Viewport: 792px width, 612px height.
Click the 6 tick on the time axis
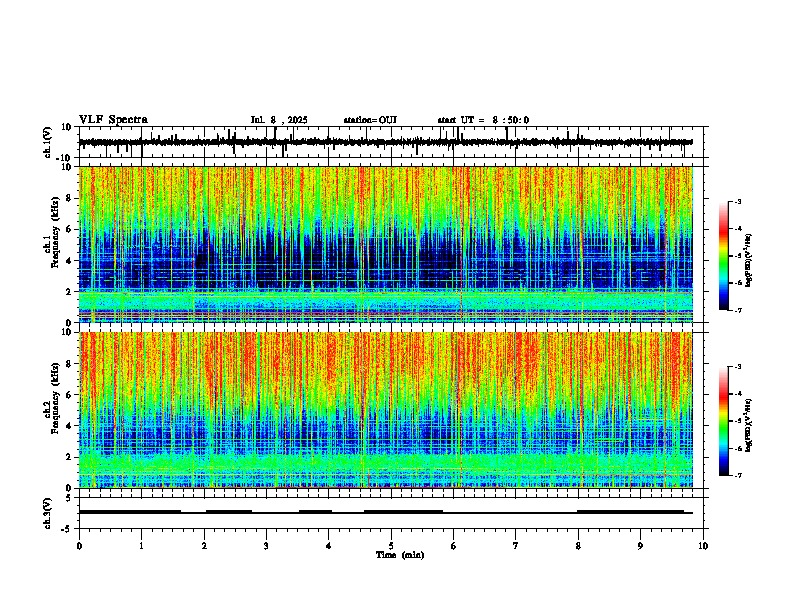tap(454, 546)
